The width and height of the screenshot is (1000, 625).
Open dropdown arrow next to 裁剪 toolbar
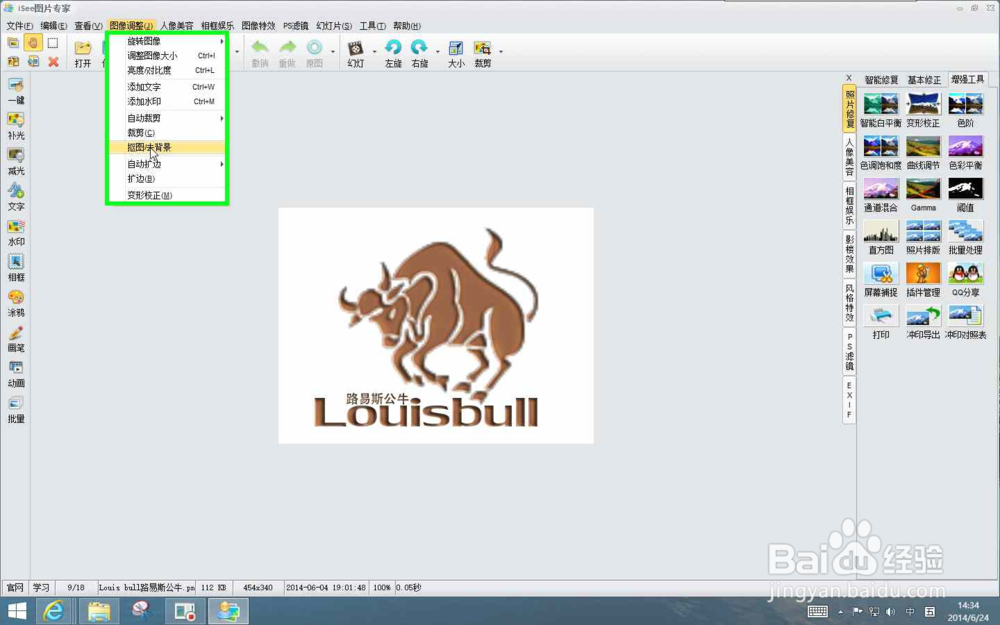[x=501, y=51]
